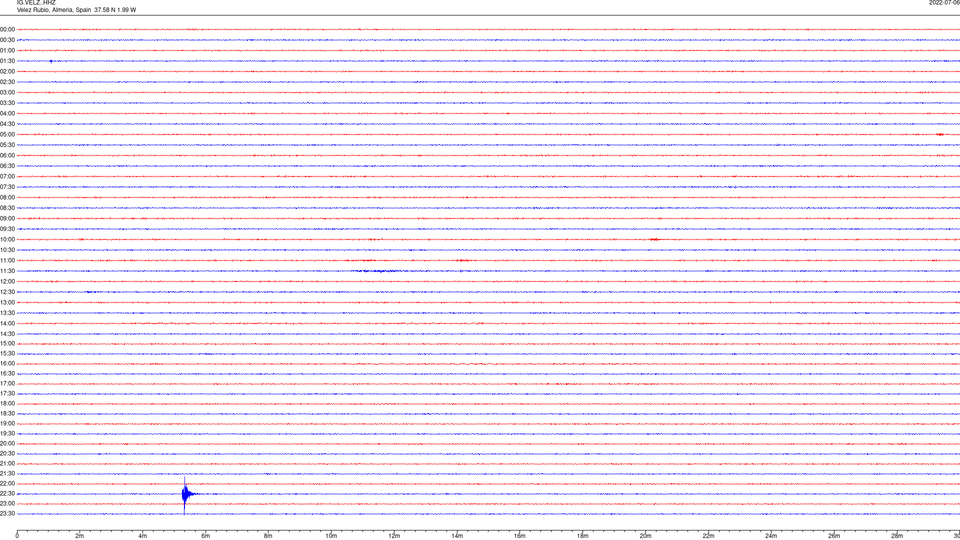960x540 pixels.
Task: Click the '10:00' trace time label
Action: click(x=7, y=240)
